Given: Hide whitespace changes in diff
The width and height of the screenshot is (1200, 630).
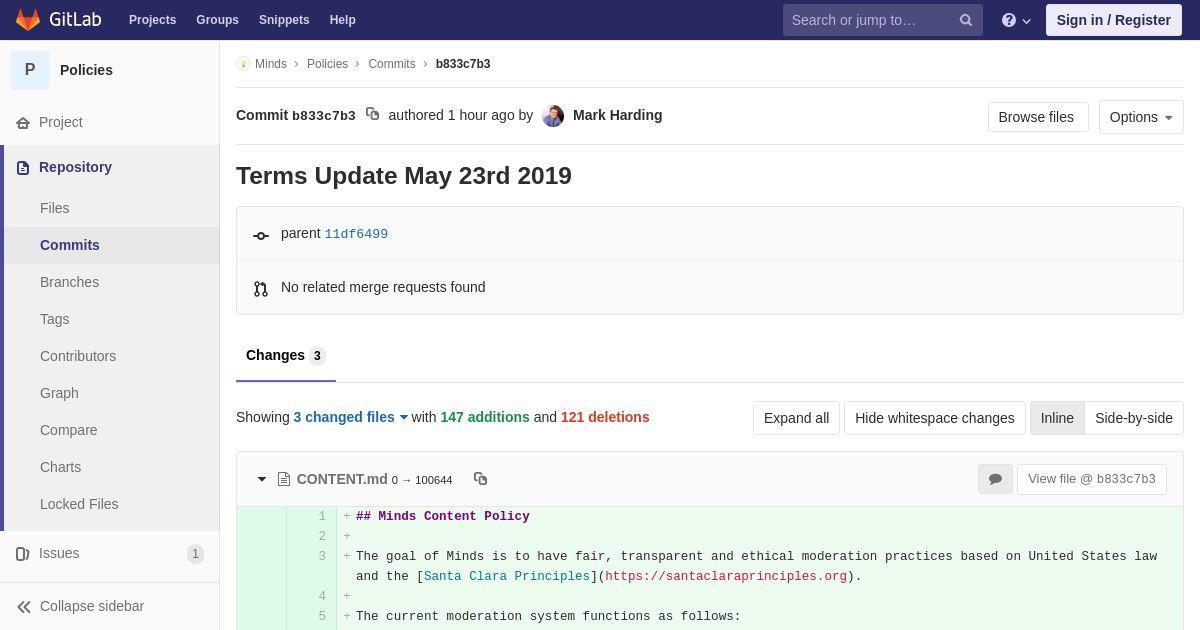Looking at the screenshot, I should (935, 418).
